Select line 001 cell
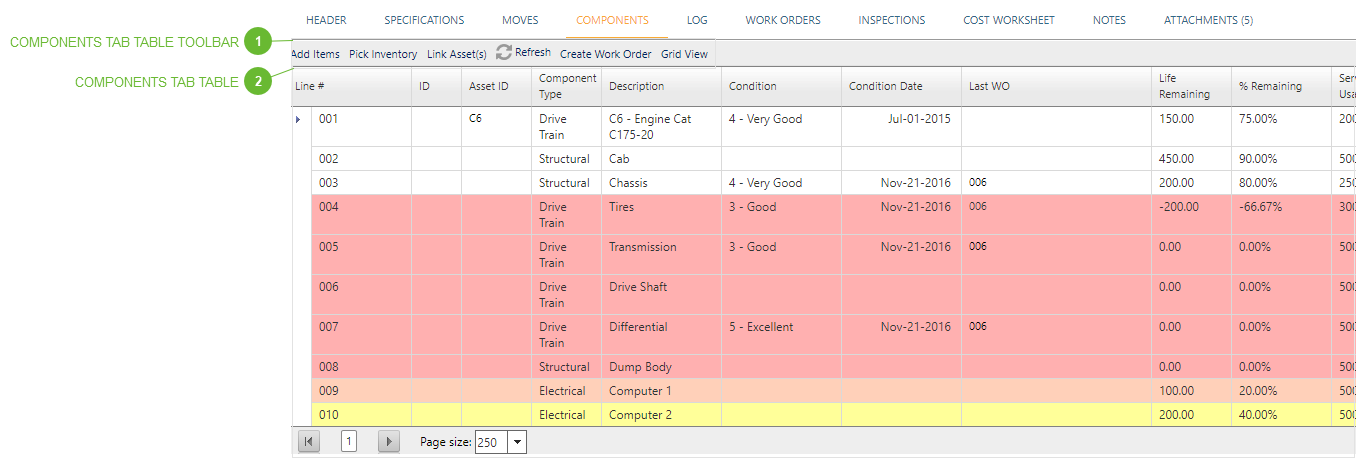This screenshot has width=1360, height=463. (x=362, y=127)
